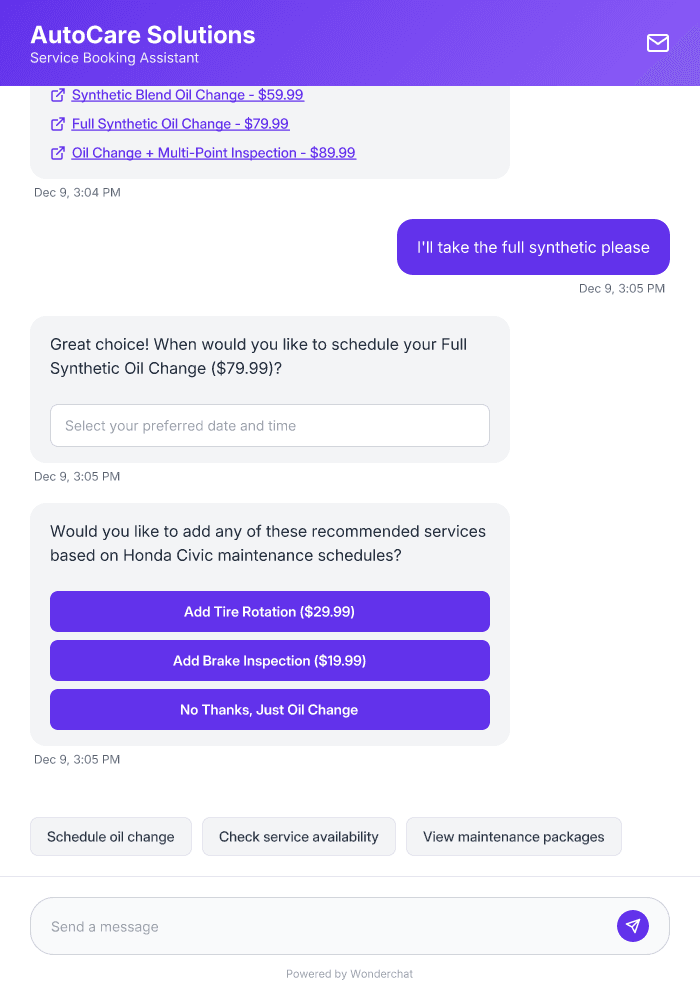This screenshot has width=700, height=1000.
Task: Click the external link icon beside Full Synthetic
Action: click(58, 123)
